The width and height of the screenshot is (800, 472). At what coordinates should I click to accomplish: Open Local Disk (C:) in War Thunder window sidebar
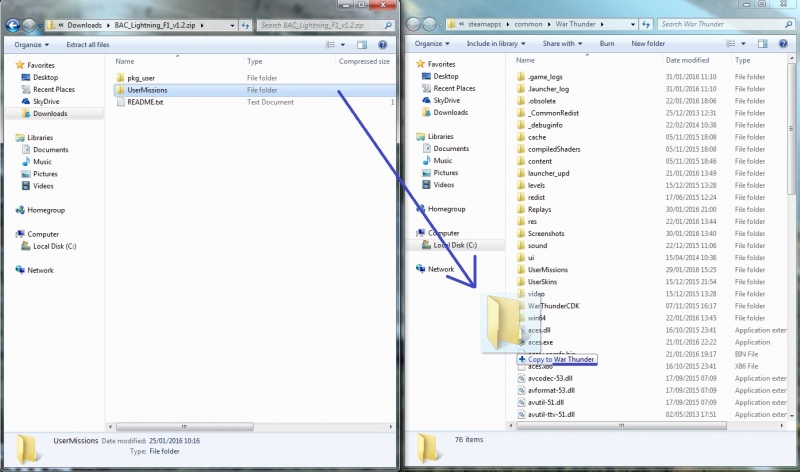(x=455, y=245)
